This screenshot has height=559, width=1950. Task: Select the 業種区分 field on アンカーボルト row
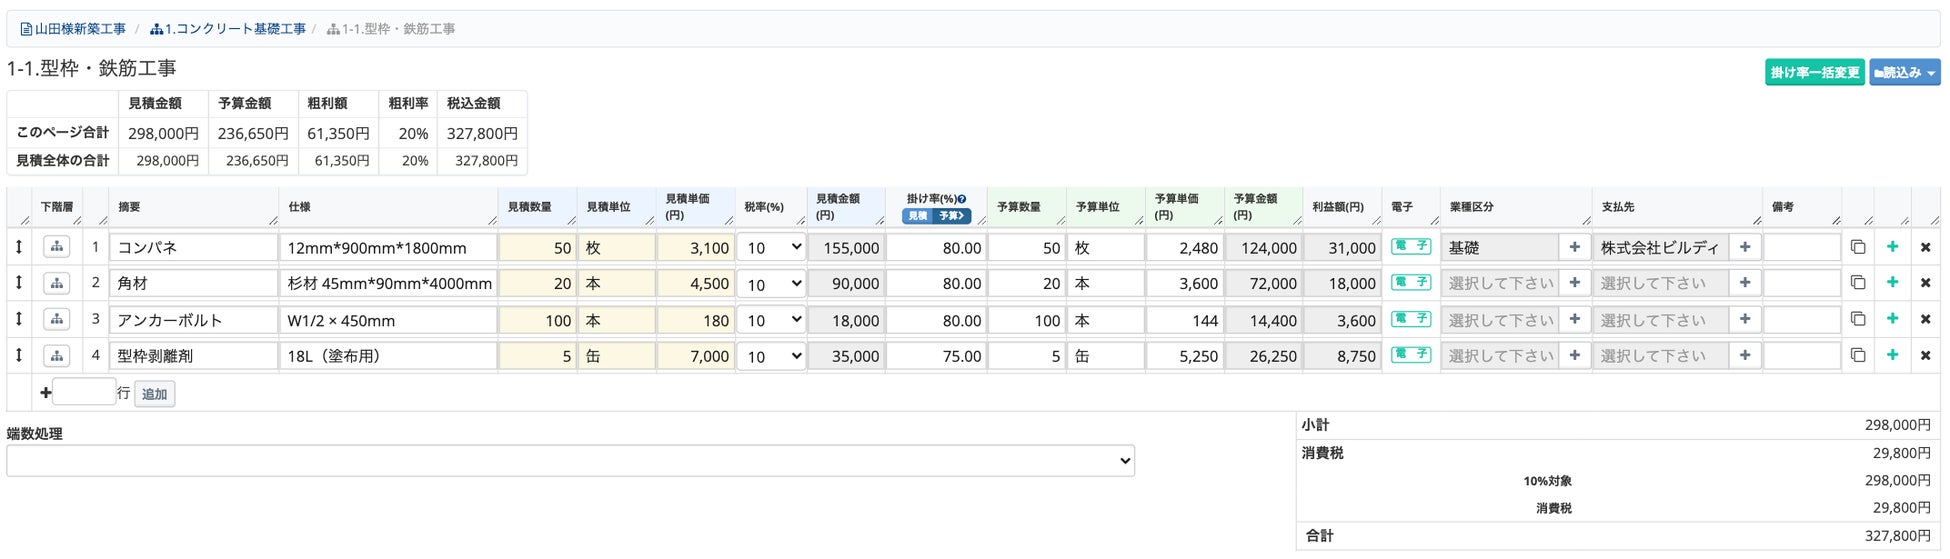pyautogui.click(x=1499, y=320)
